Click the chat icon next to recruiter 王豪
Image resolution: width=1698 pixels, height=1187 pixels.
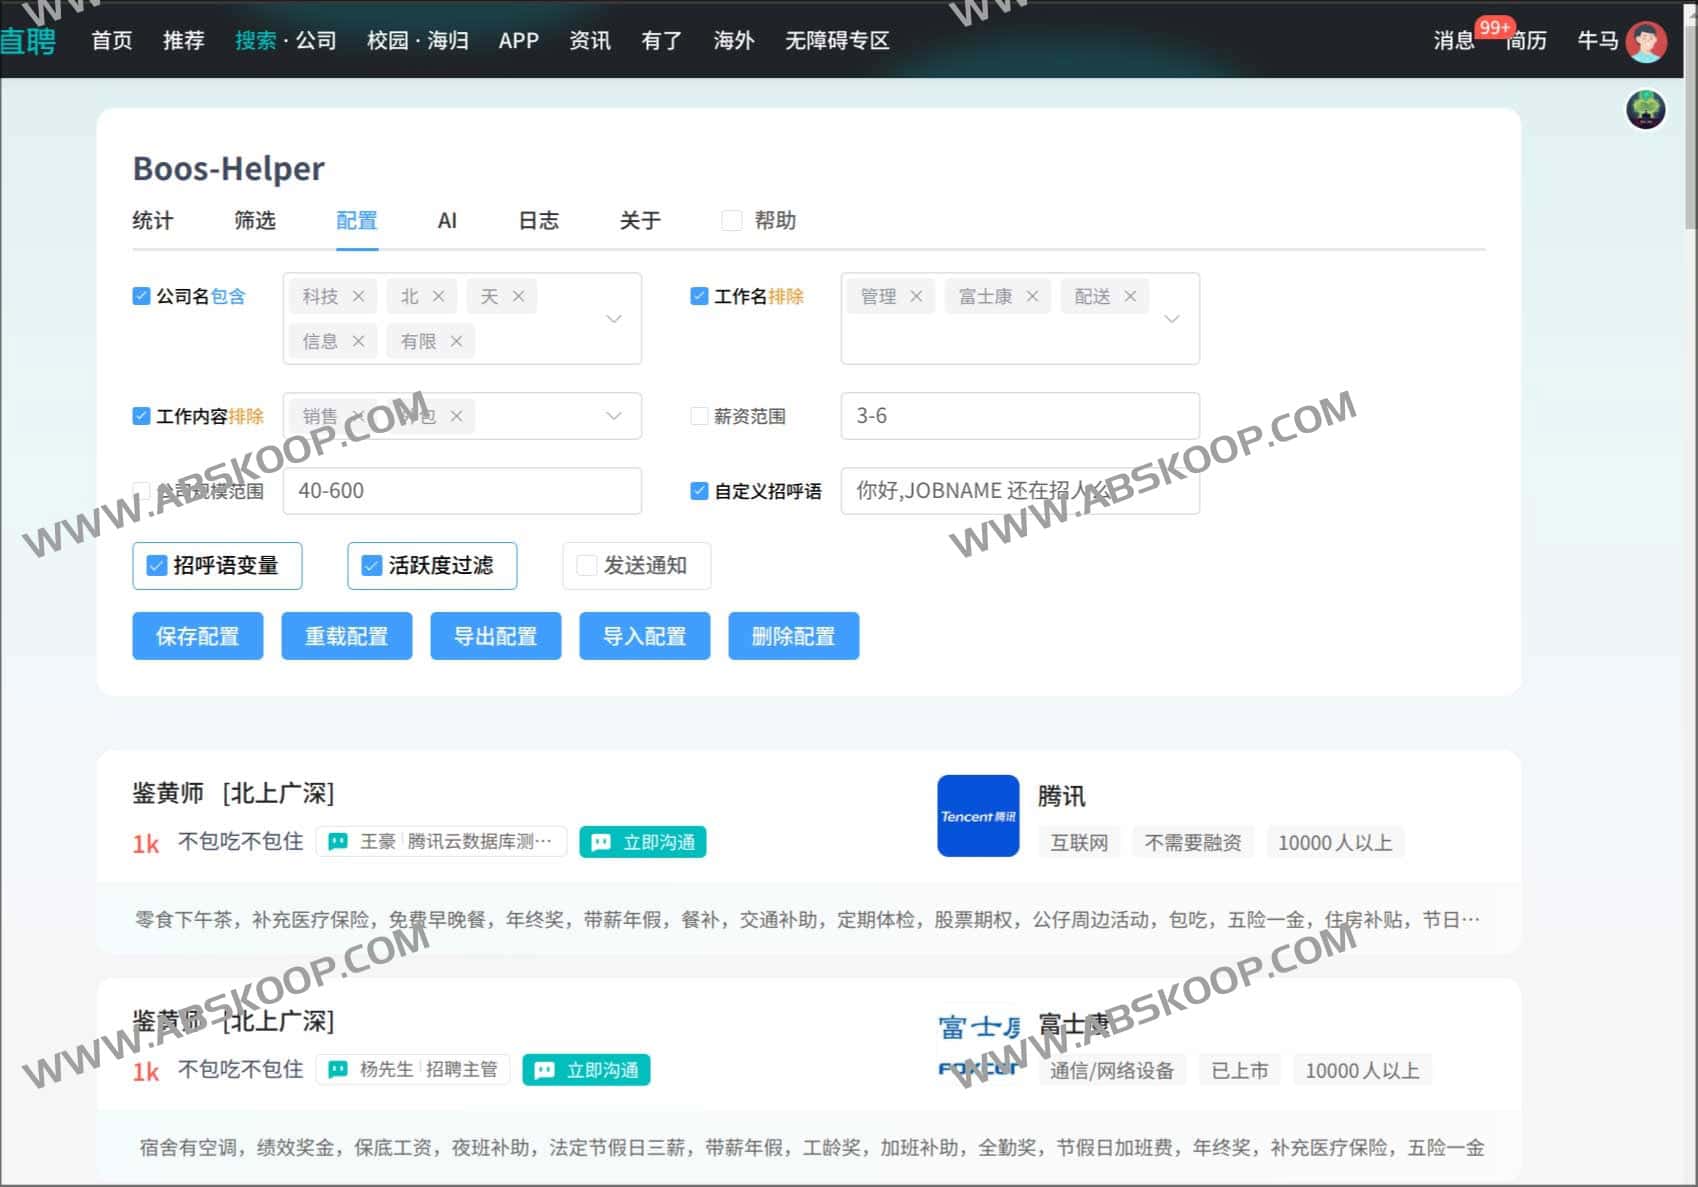[x=337, y=842]
